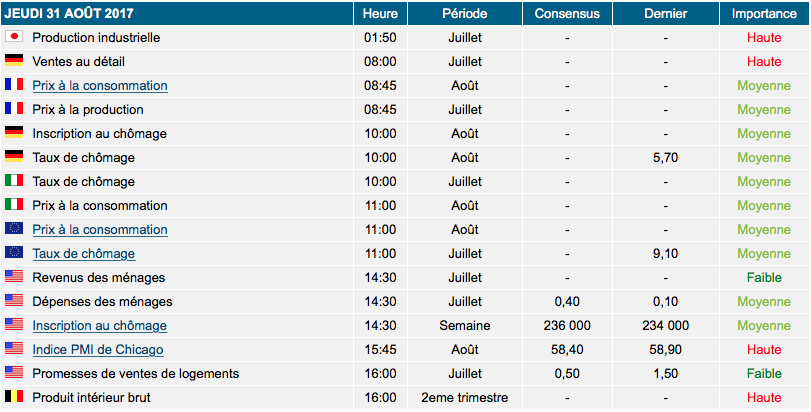Click the Consensus column header

pos(567,13)
